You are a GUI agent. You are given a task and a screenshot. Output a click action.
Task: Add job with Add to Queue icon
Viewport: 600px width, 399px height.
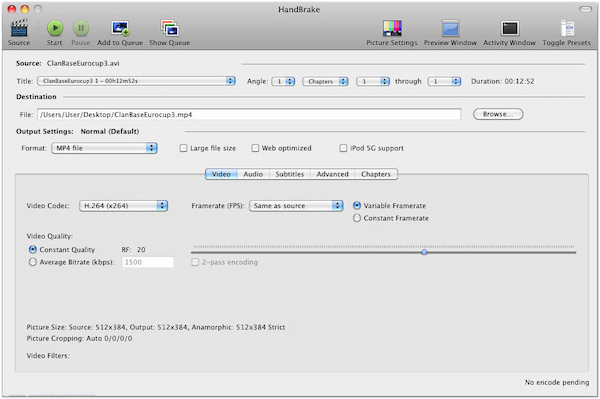click(x=120, y=28)
